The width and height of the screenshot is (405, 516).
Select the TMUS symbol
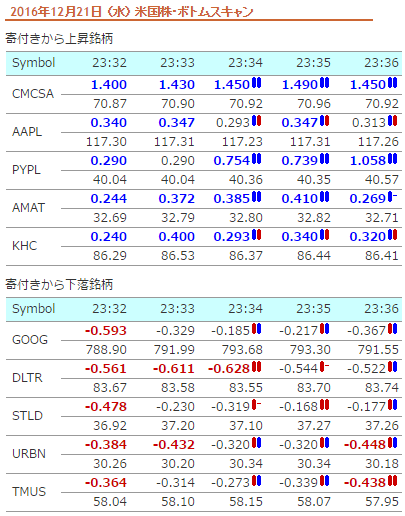pos(29,492)
